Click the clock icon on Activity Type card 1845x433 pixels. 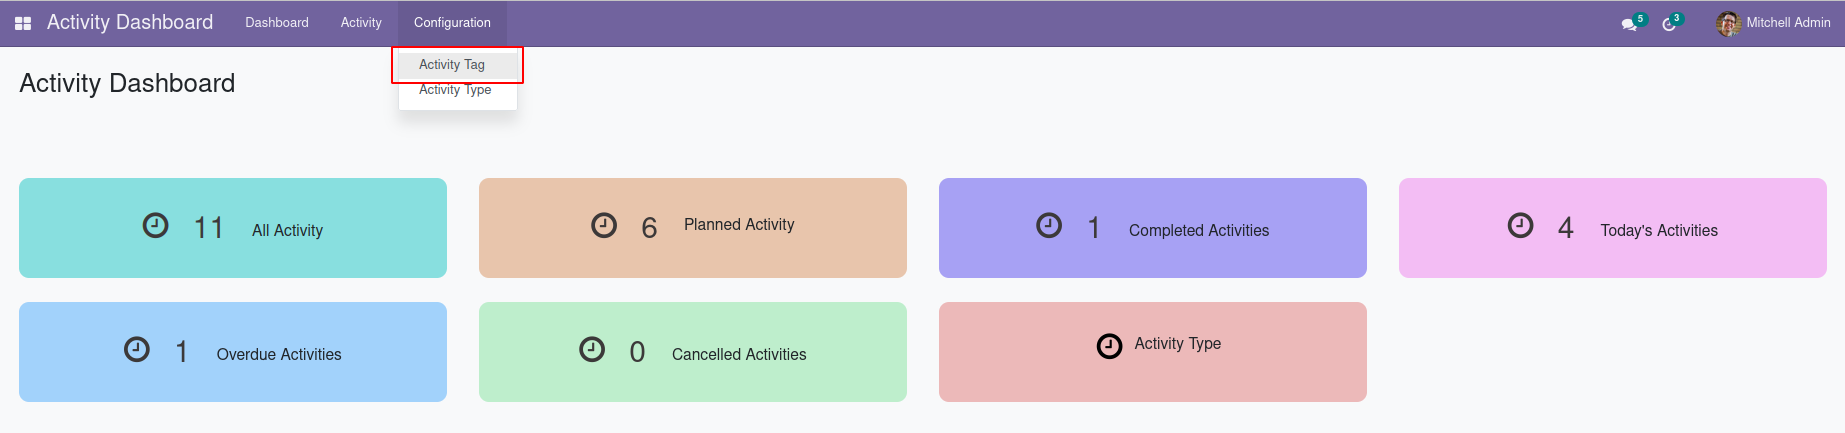[x=1109, y=346]
